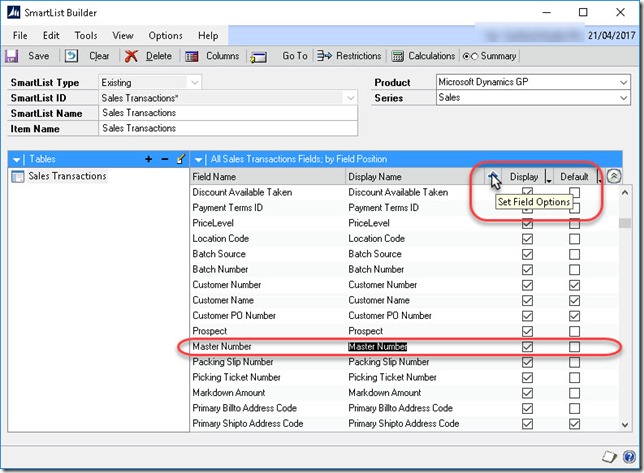The width and height of the screenshot is (644, 473).
Task: Click the plus icon in Tables header
Action: click(x=149, y=159)
